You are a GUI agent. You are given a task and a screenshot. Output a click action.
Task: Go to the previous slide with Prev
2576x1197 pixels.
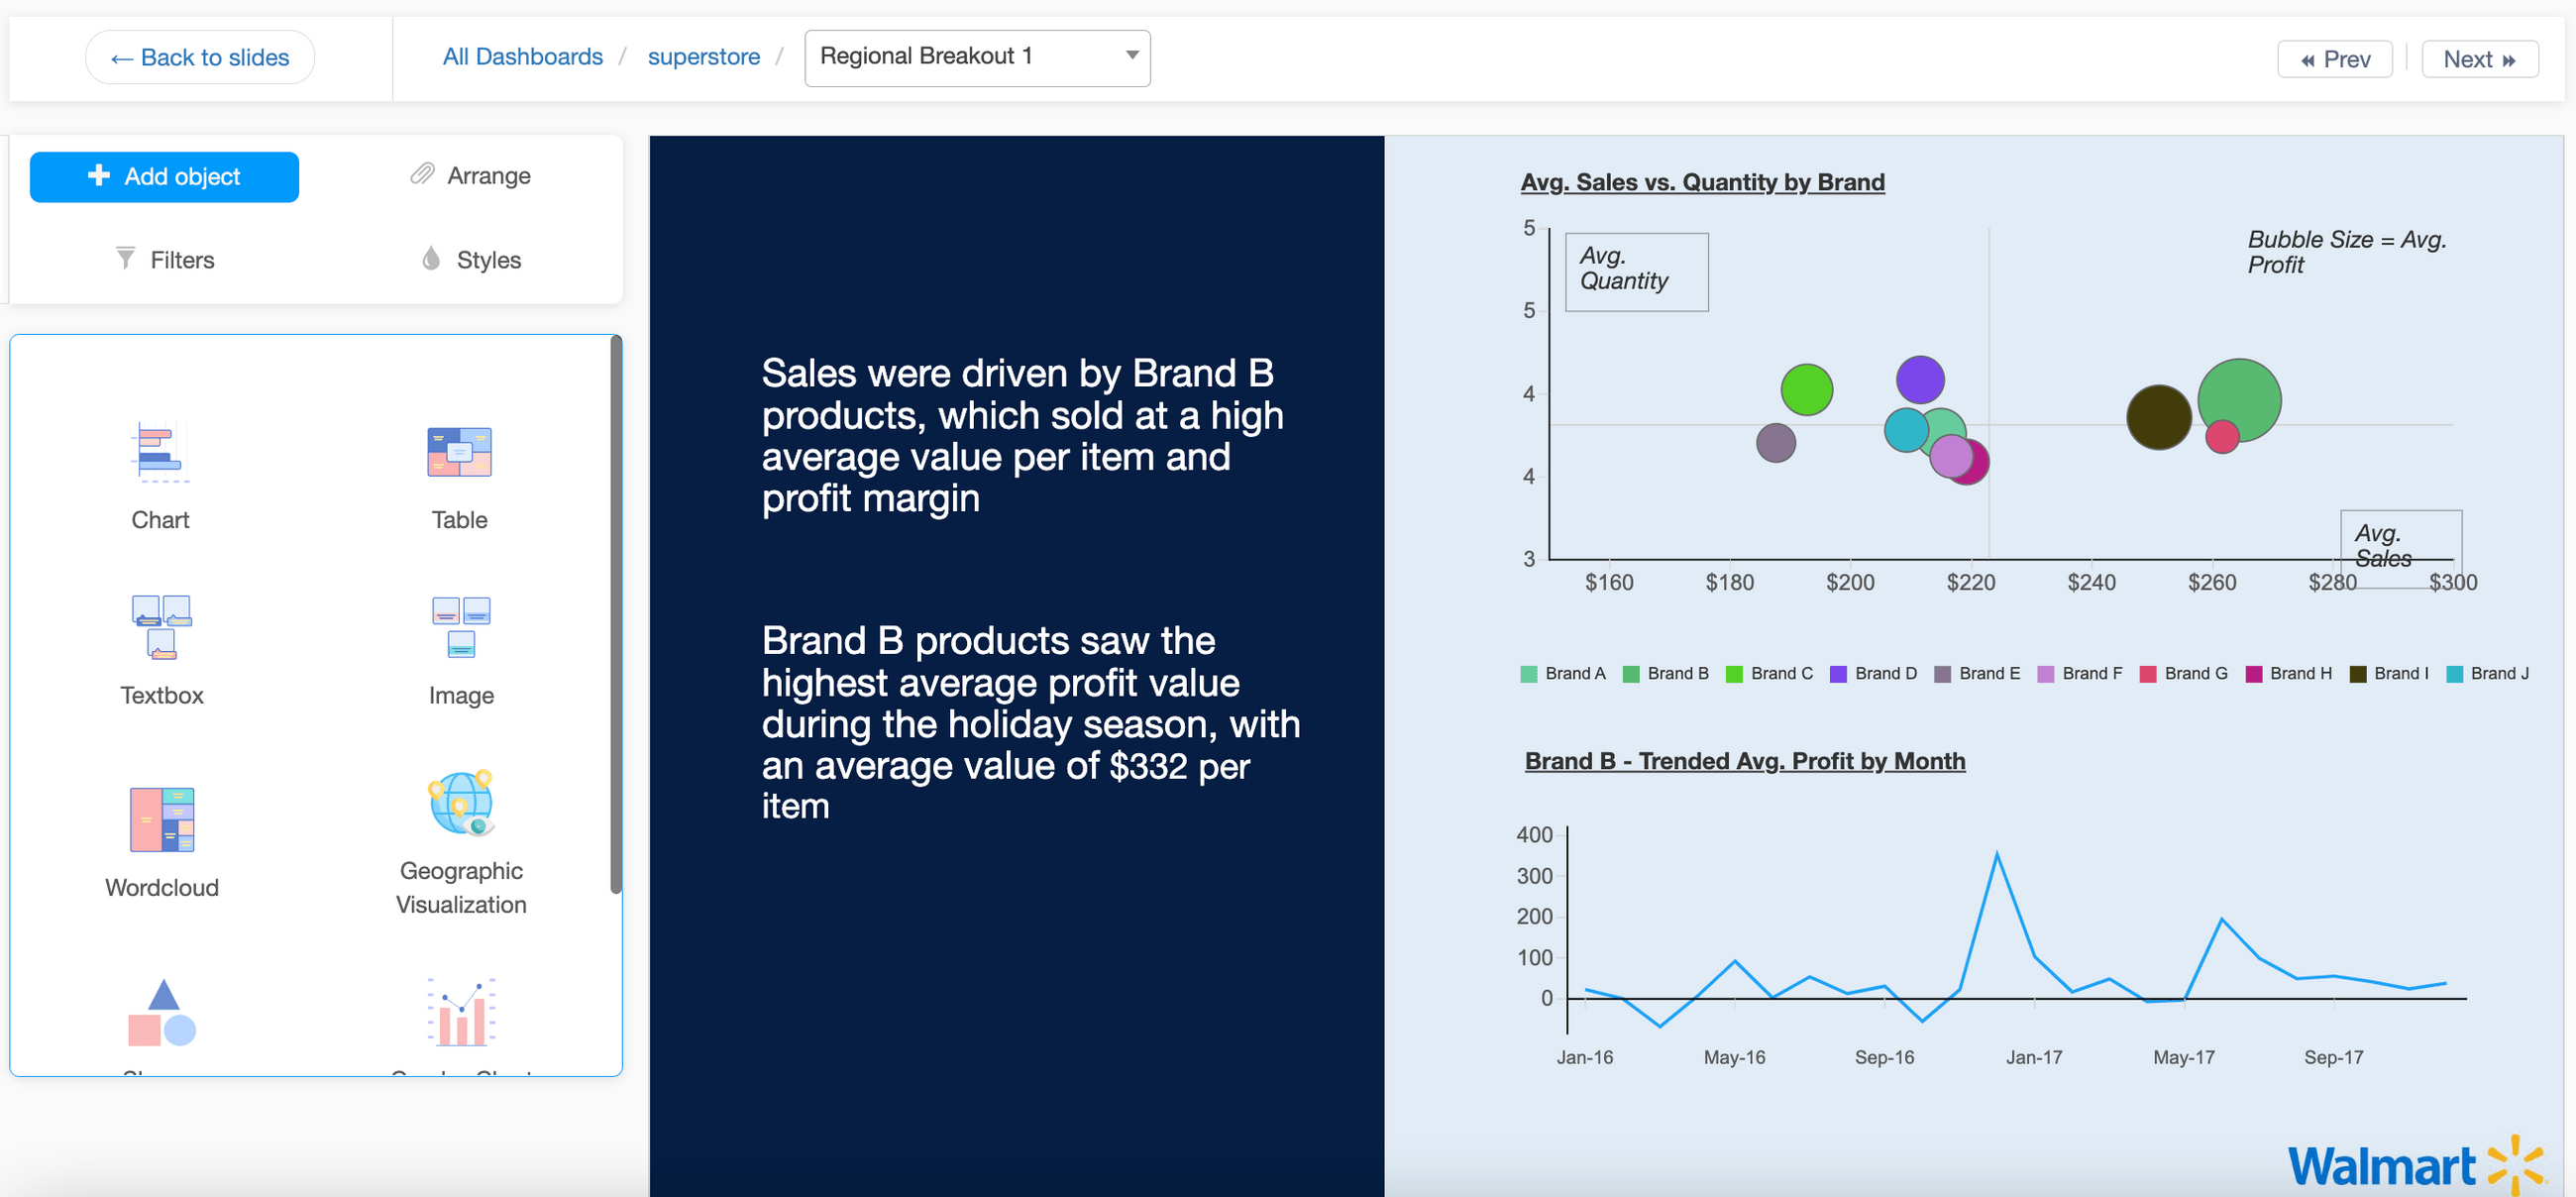pyautogui.click(x=2334, y=59)
